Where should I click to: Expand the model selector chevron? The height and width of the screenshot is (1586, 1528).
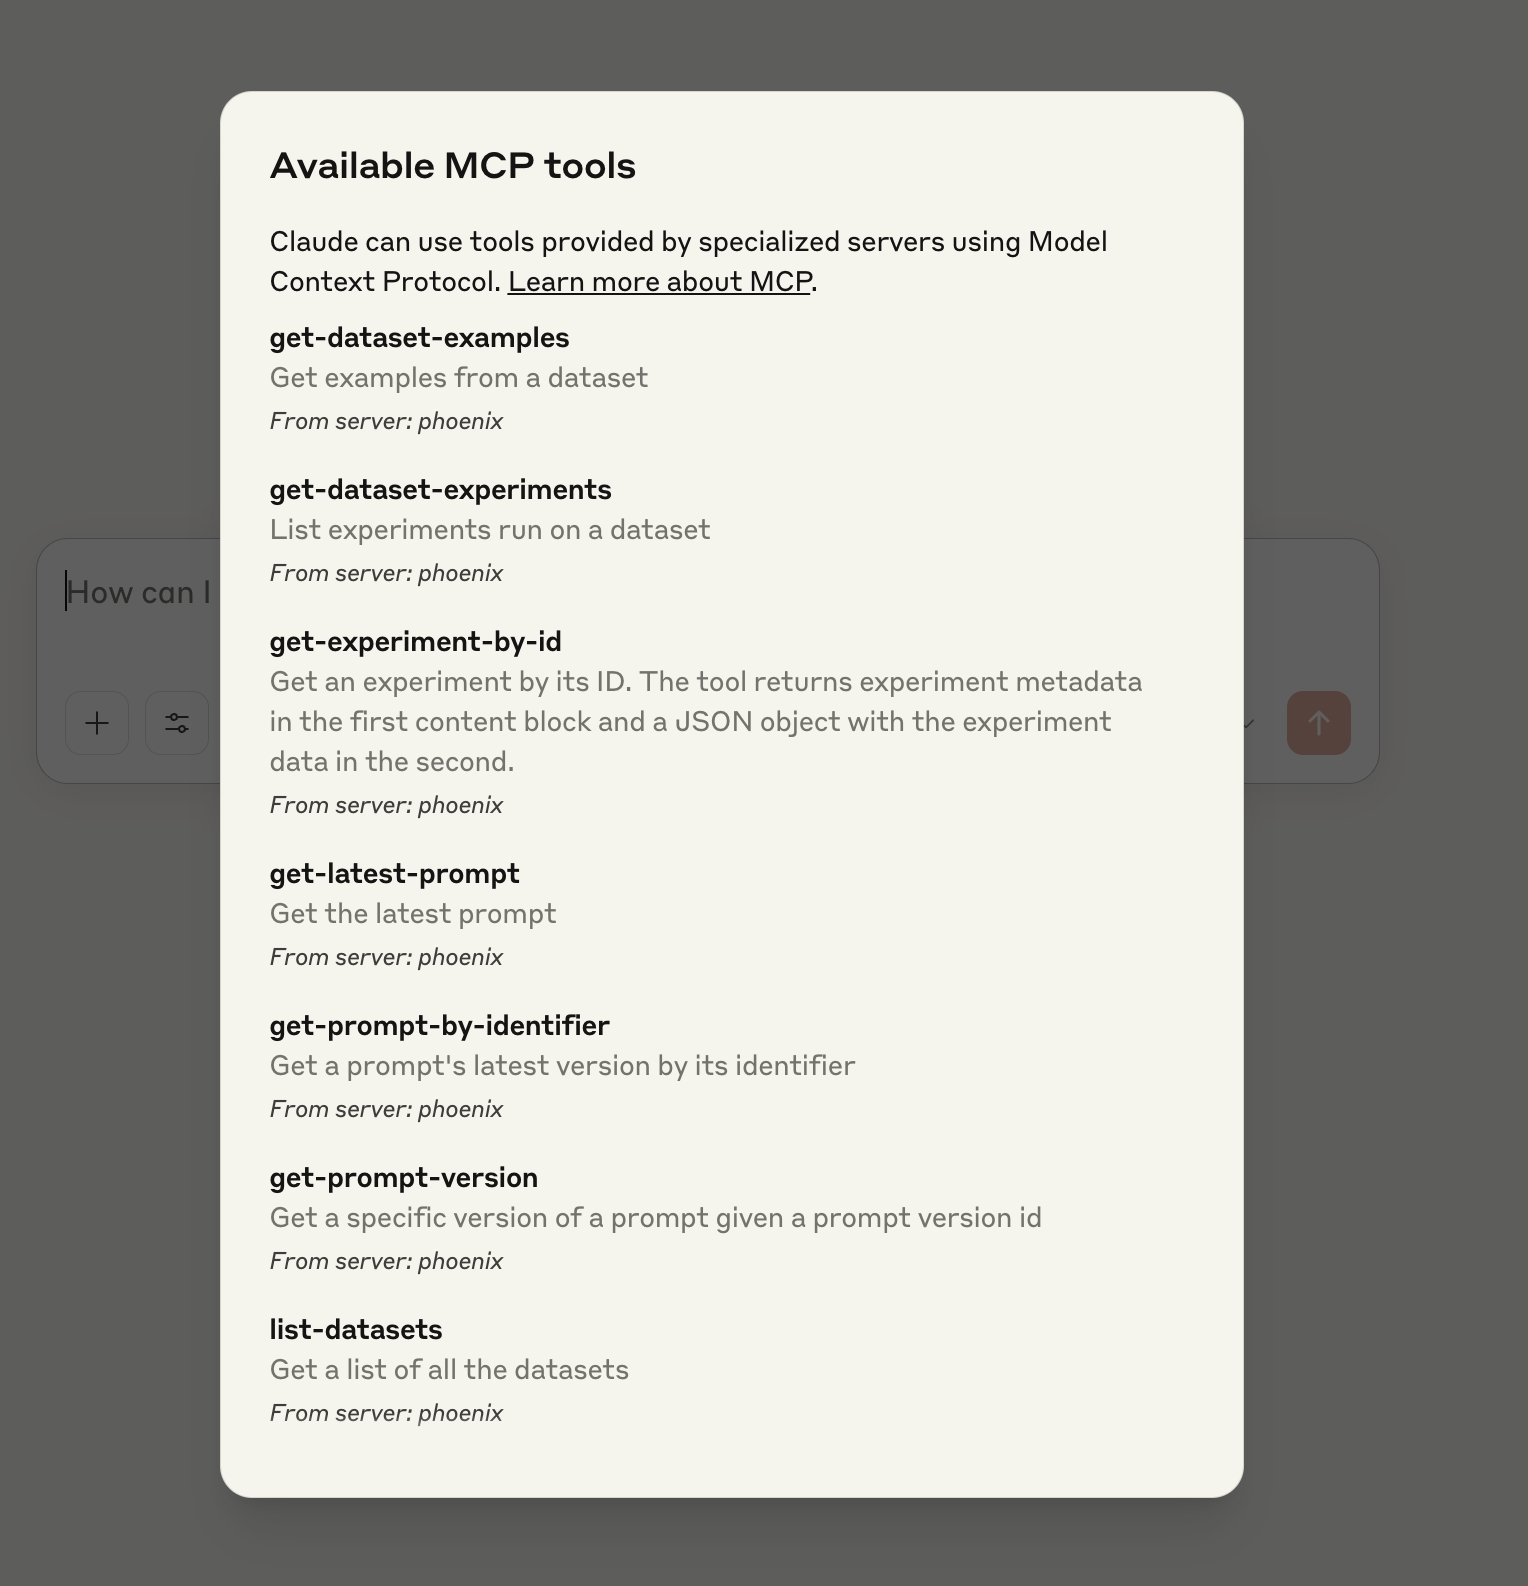click(x=1249, y=723)
